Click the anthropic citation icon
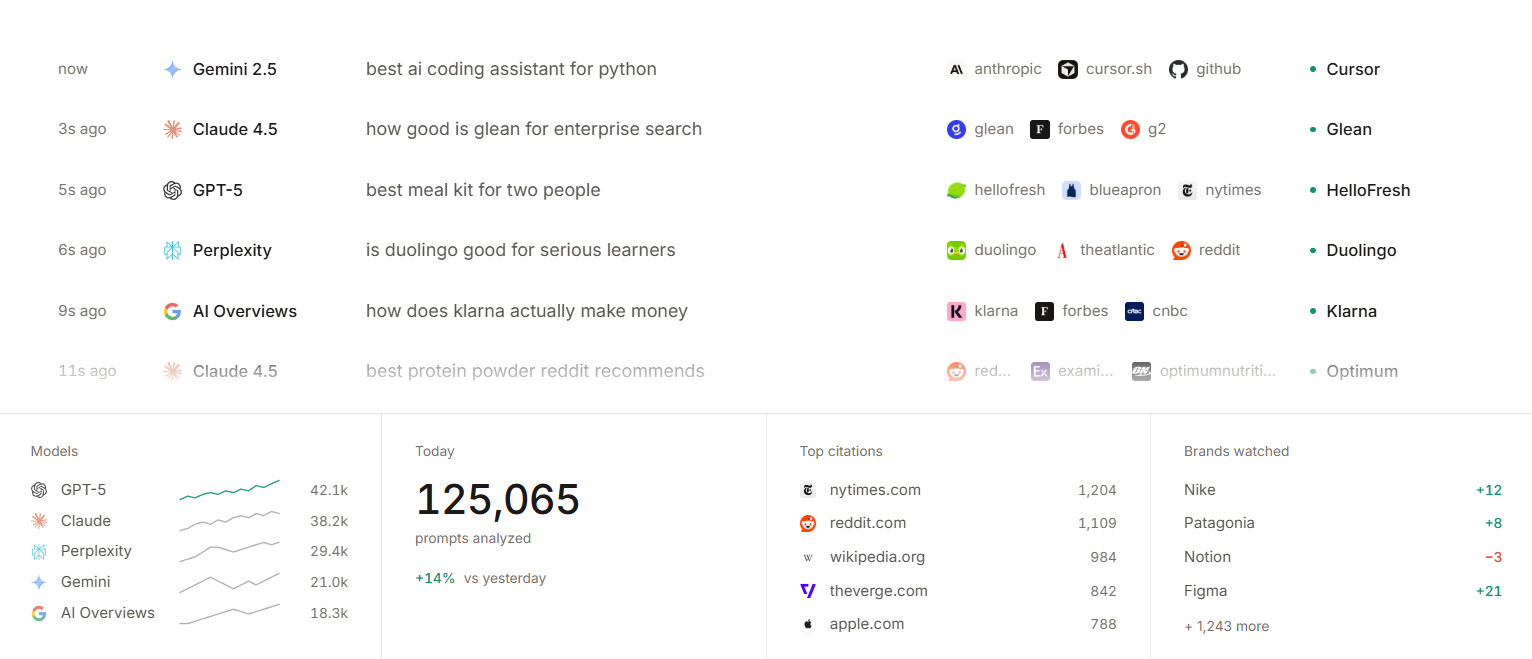 pos(956,69)
